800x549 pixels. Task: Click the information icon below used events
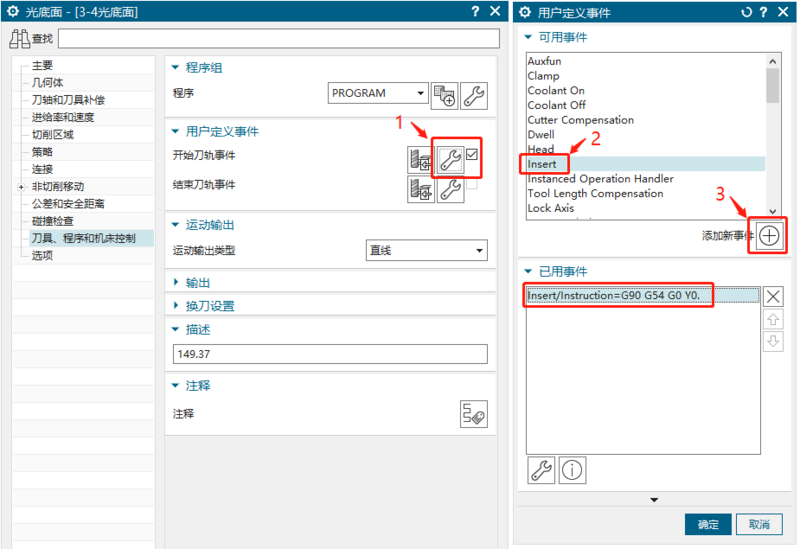[572, 470]
